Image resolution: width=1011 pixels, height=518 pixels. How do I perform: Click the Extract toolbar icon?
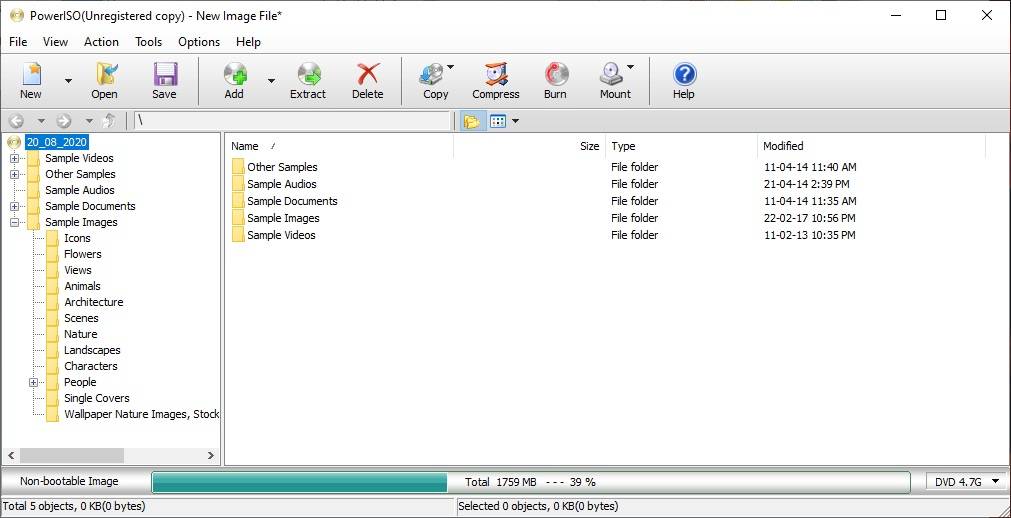308,74
